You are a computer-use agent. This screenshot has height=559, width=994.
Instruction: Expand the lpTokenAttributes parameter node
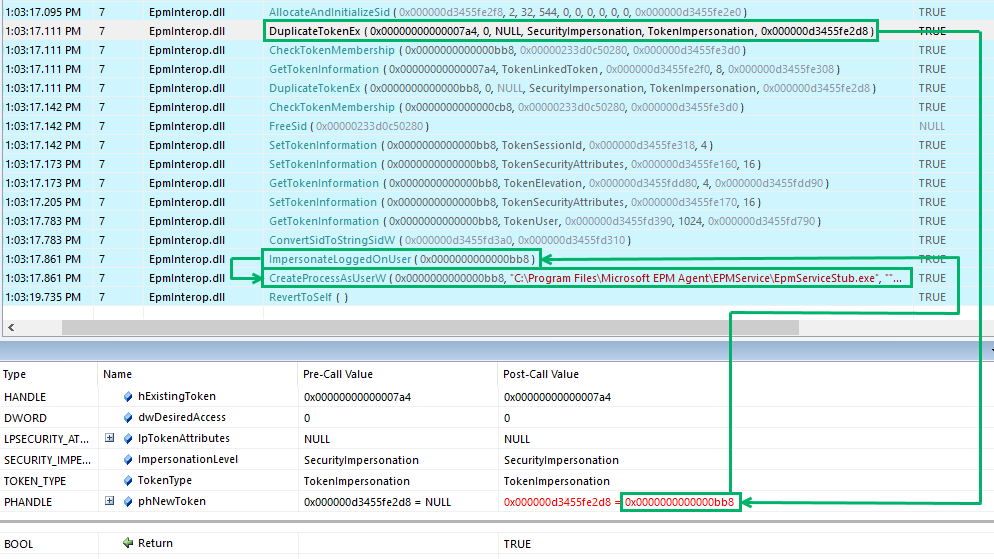point(110,438)
